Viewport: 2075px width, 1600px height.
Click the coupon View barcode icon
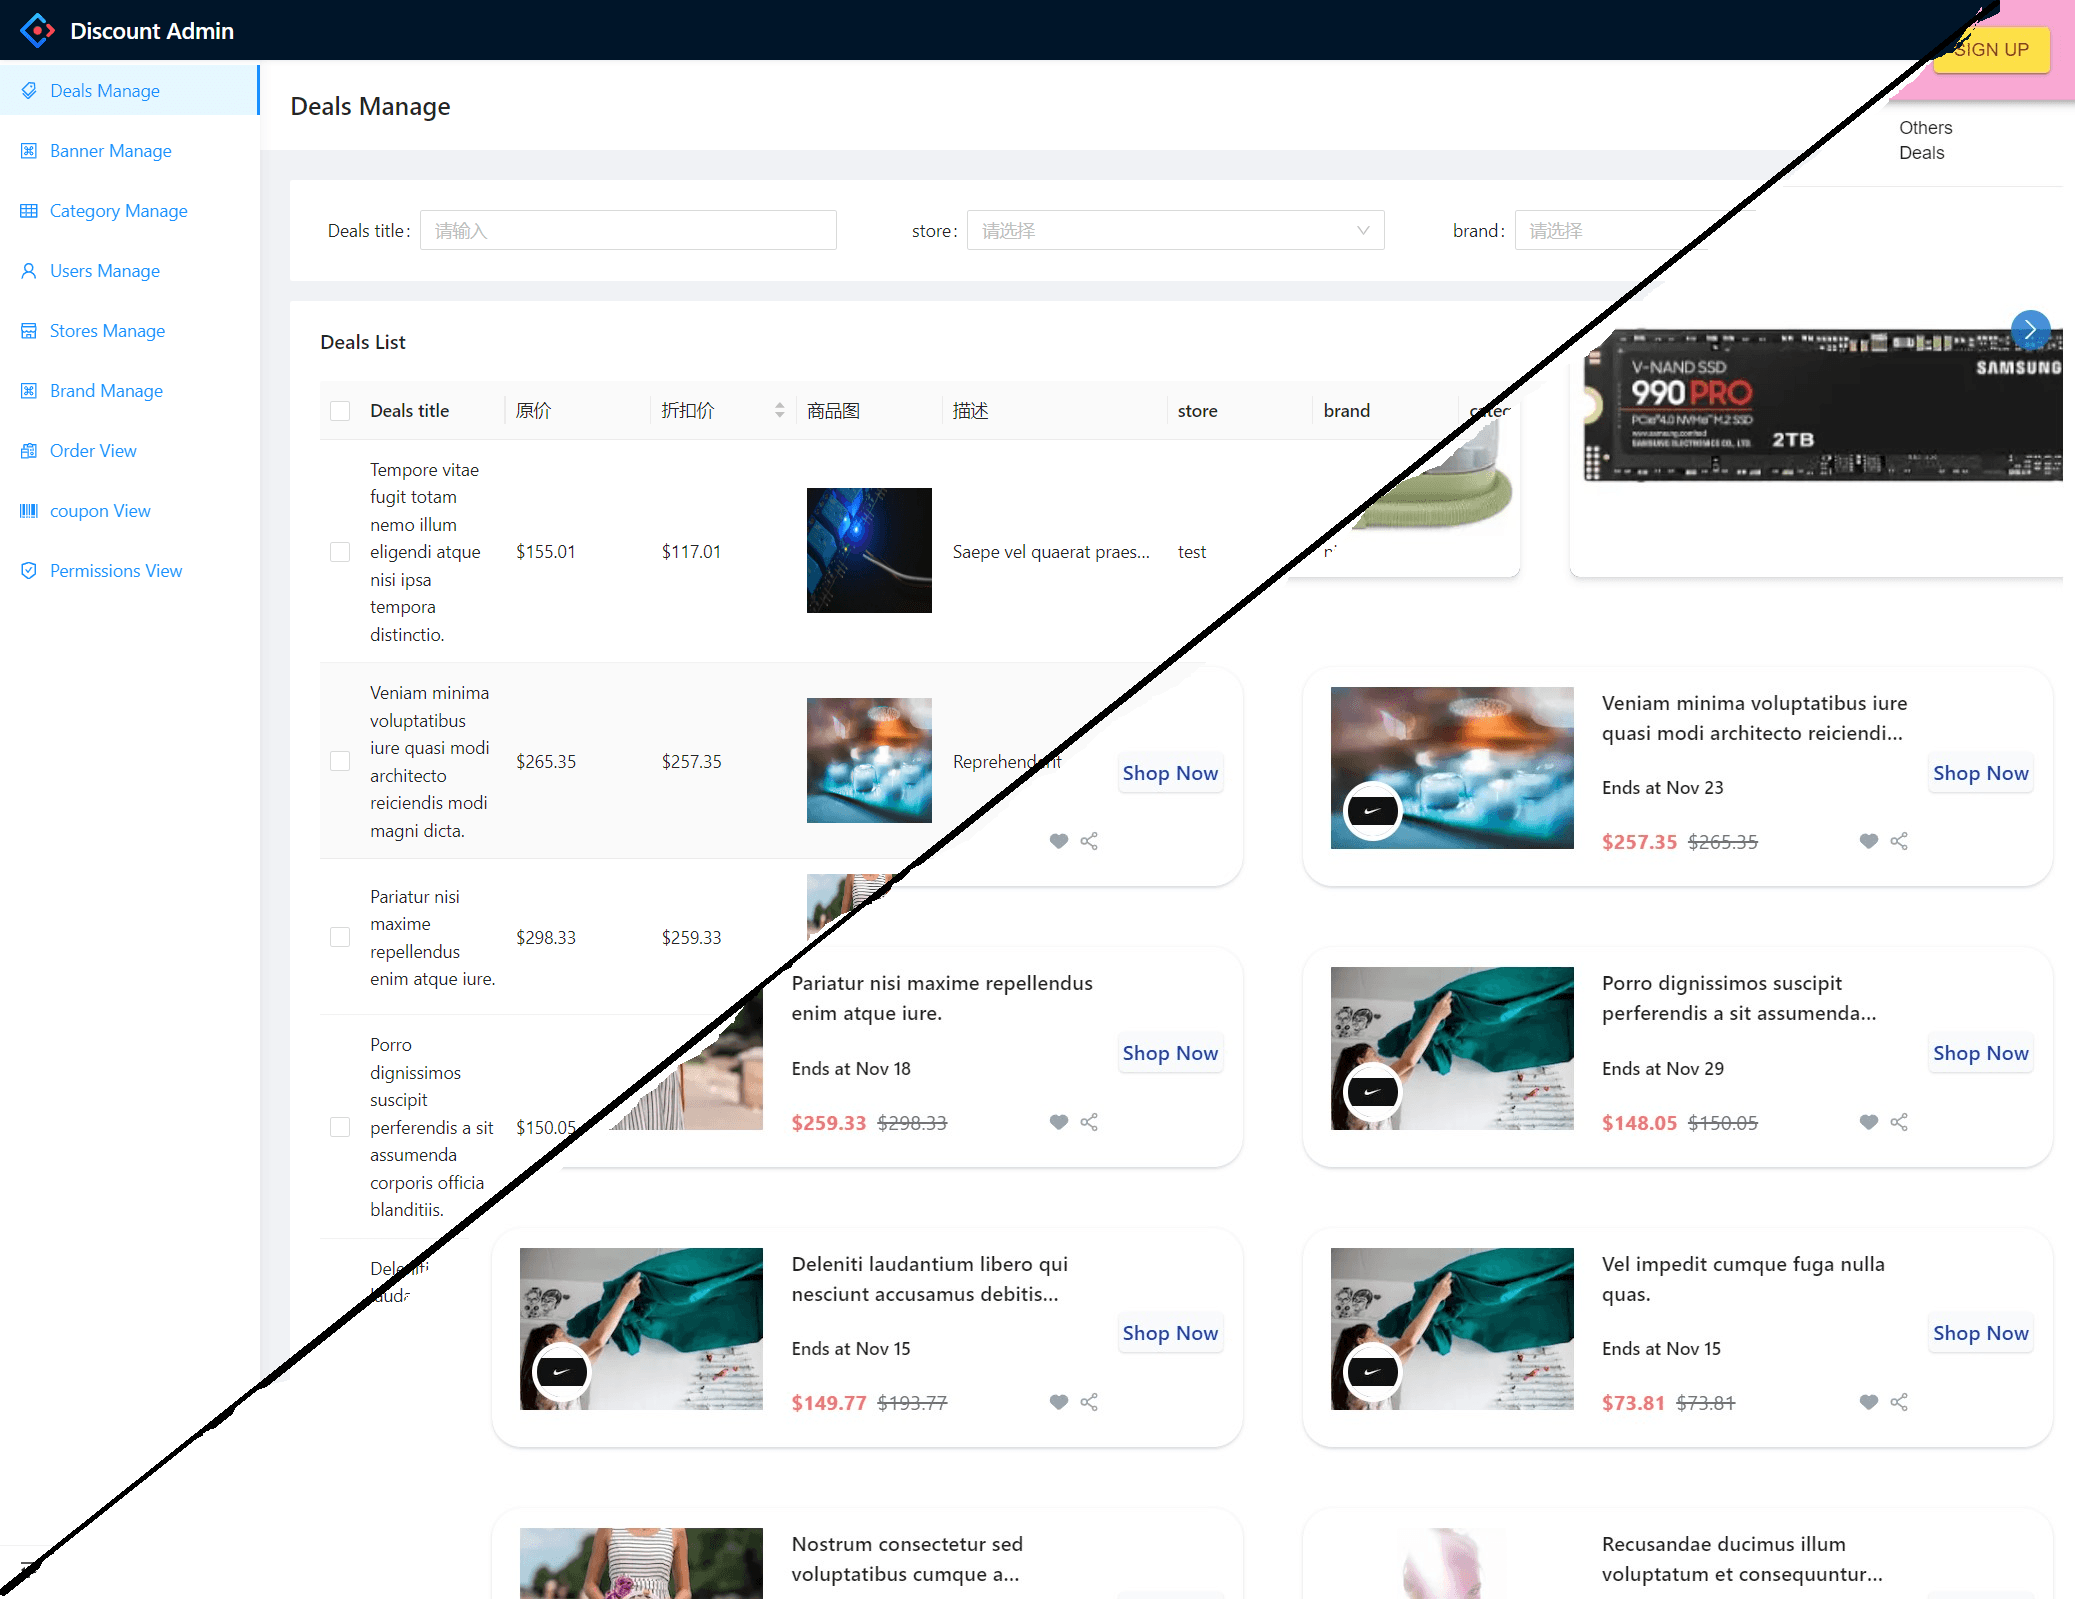pyautogui.click(x=29, y=511)
